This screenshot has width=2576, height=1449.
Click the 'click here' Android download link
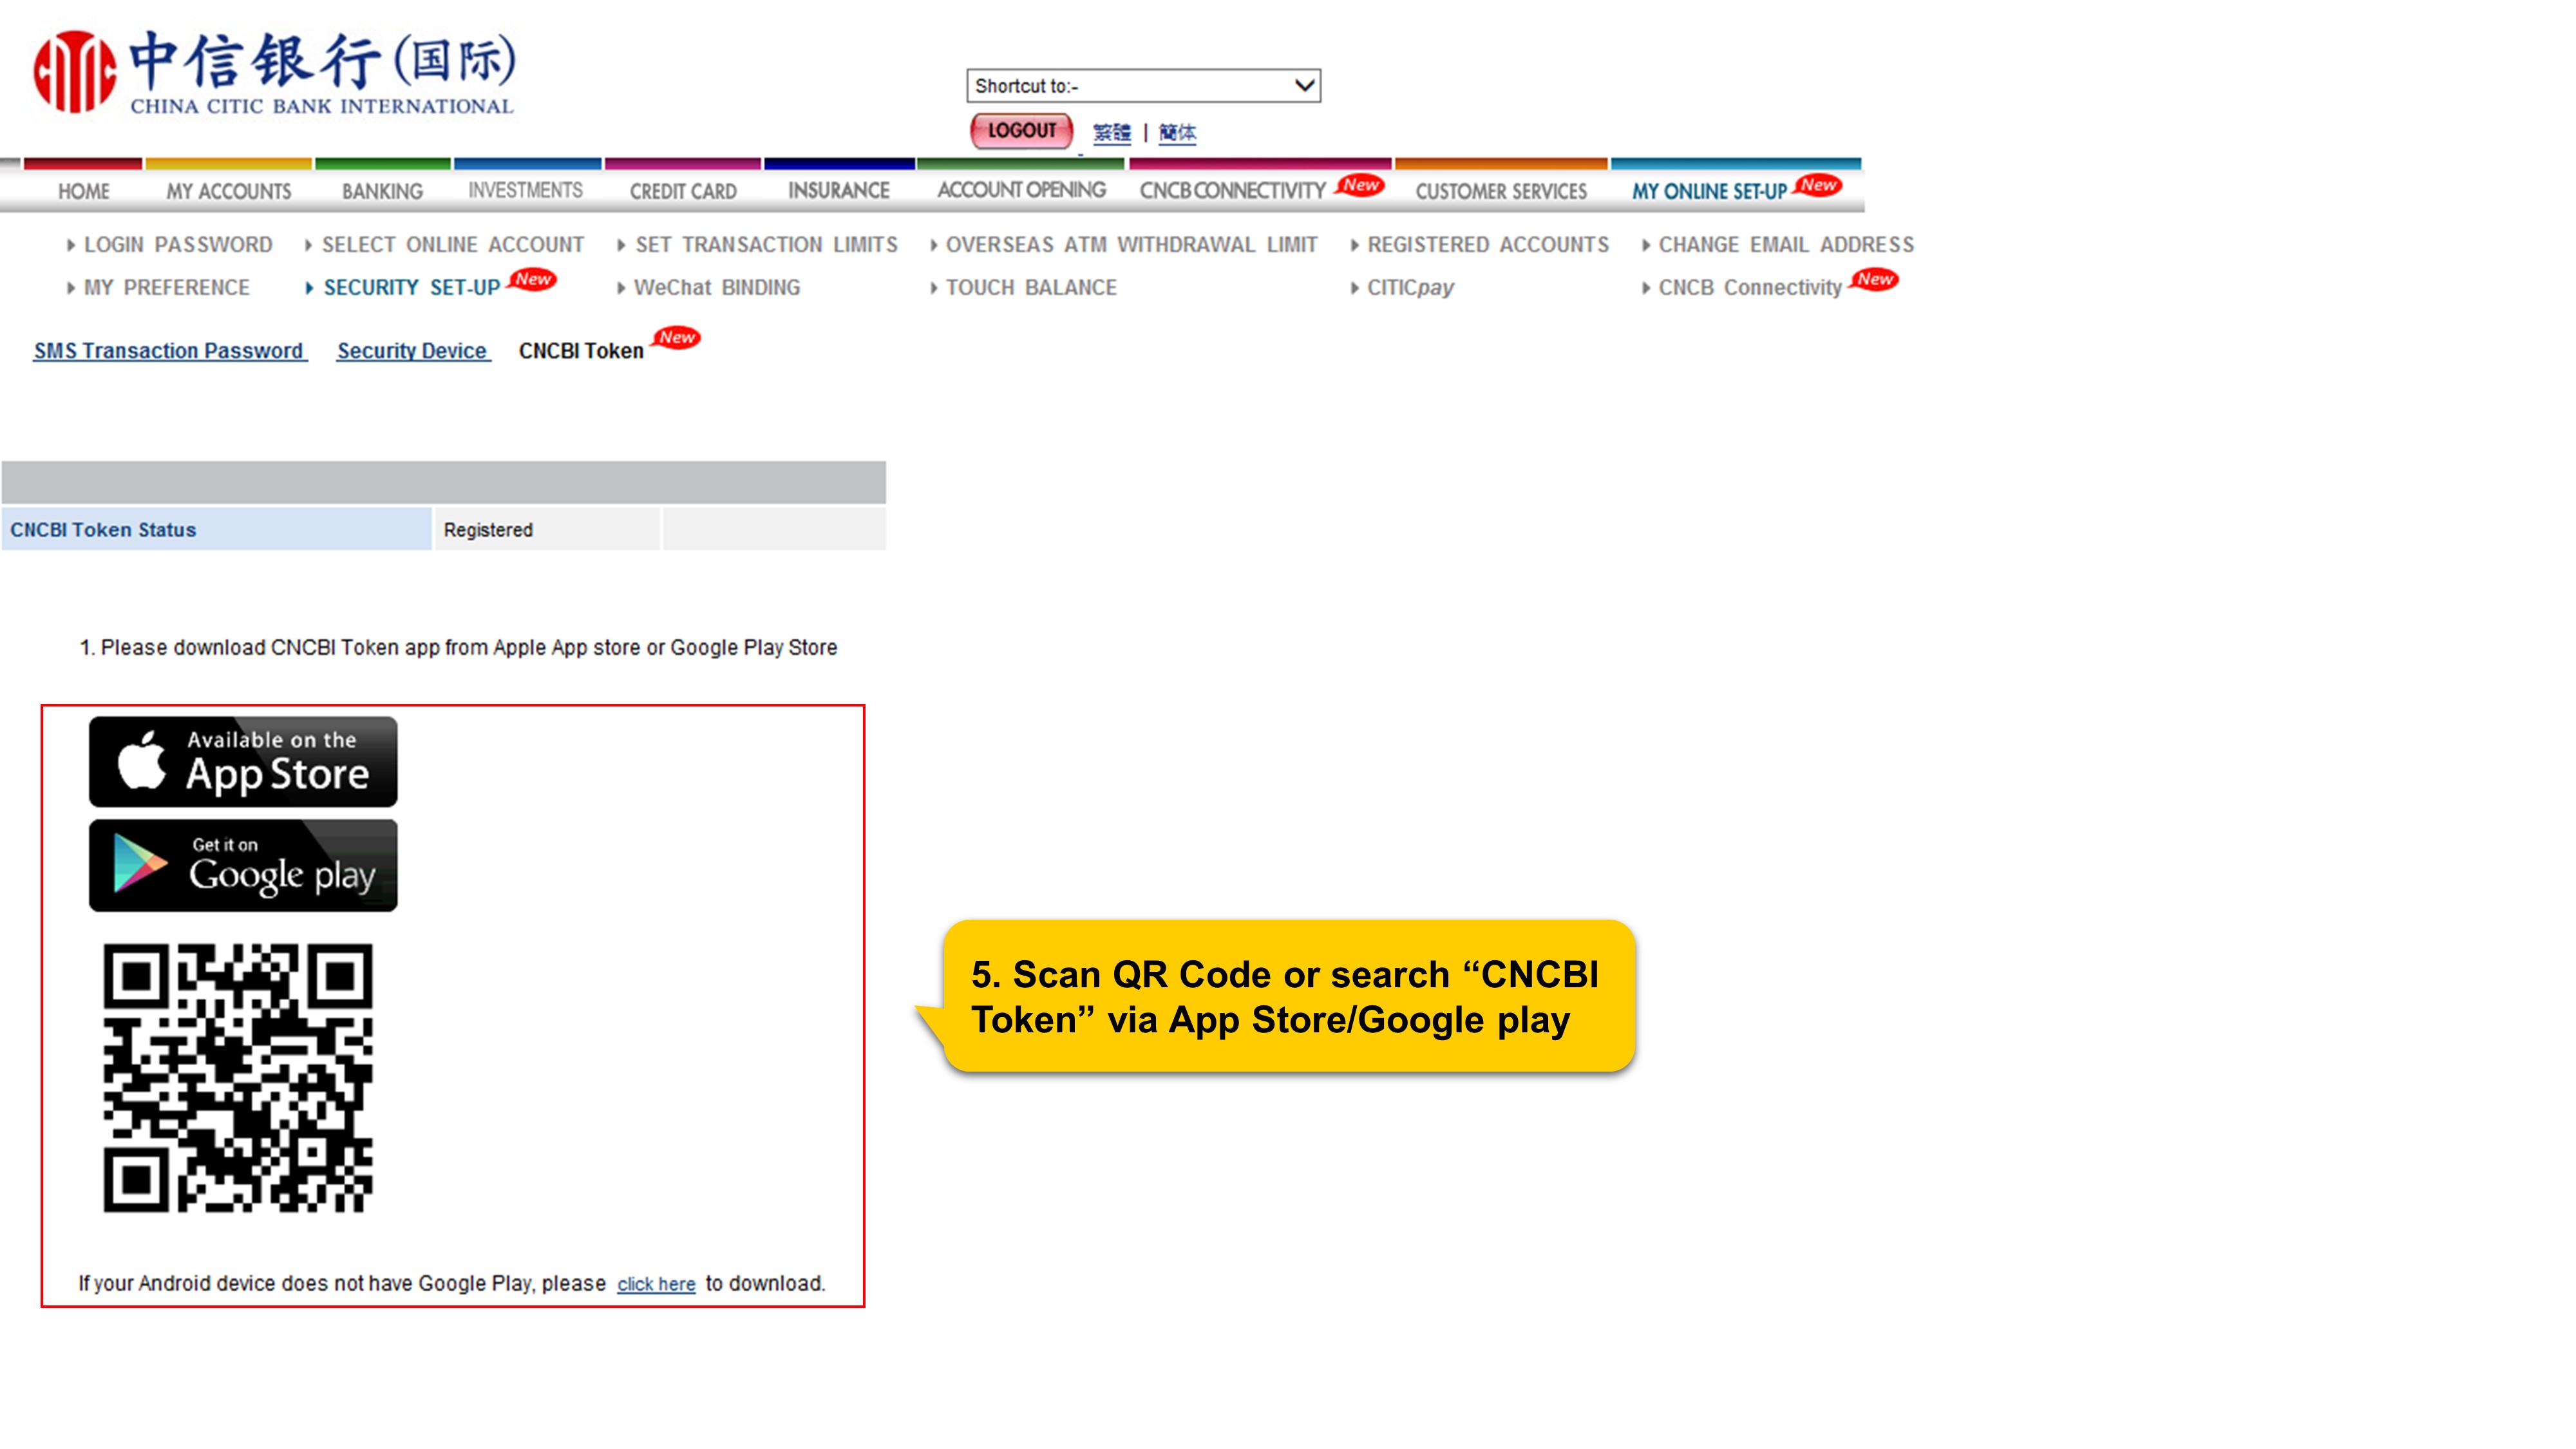[x=656, y=1284]
